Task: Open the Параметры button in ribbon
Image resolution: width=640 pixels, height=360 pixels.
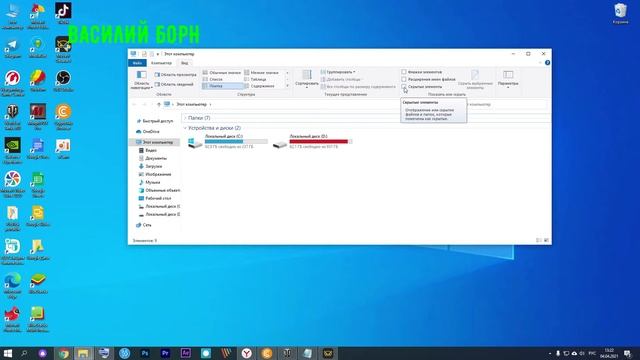Action: point(508,79)
